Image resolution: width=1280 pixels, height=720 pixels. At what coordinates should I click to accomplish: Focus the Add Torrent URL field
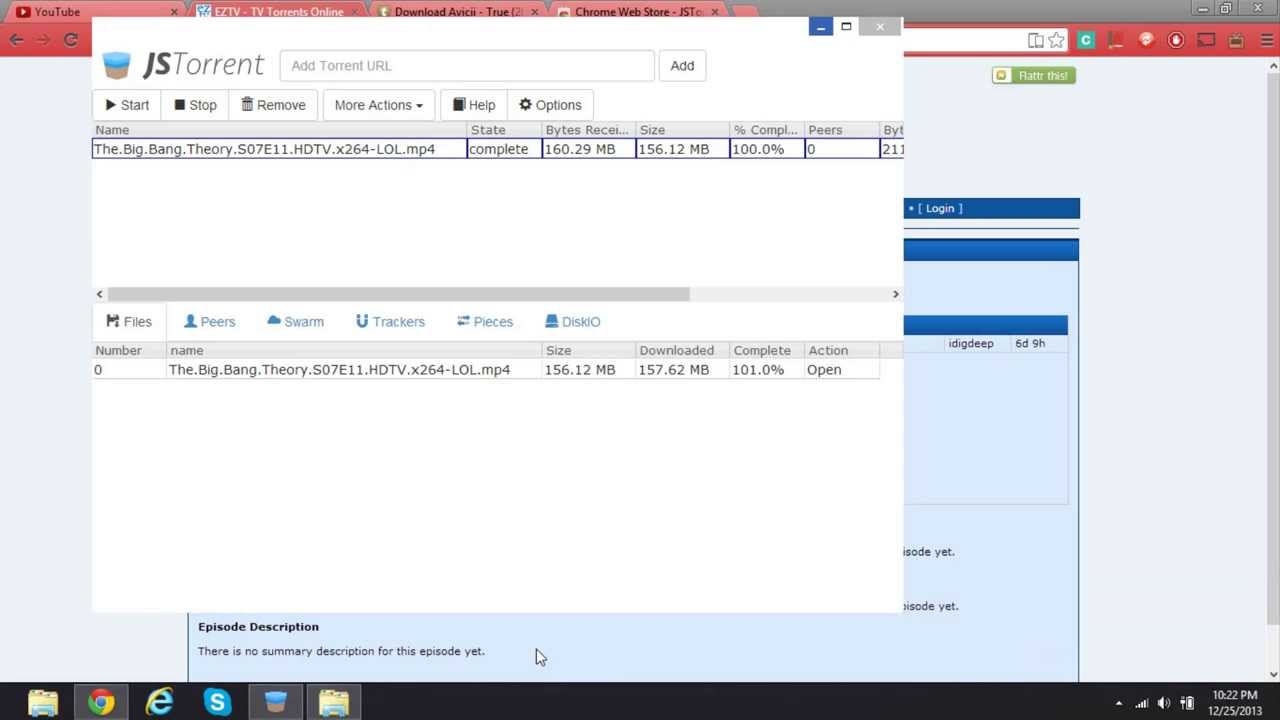[x=467, y=66]
